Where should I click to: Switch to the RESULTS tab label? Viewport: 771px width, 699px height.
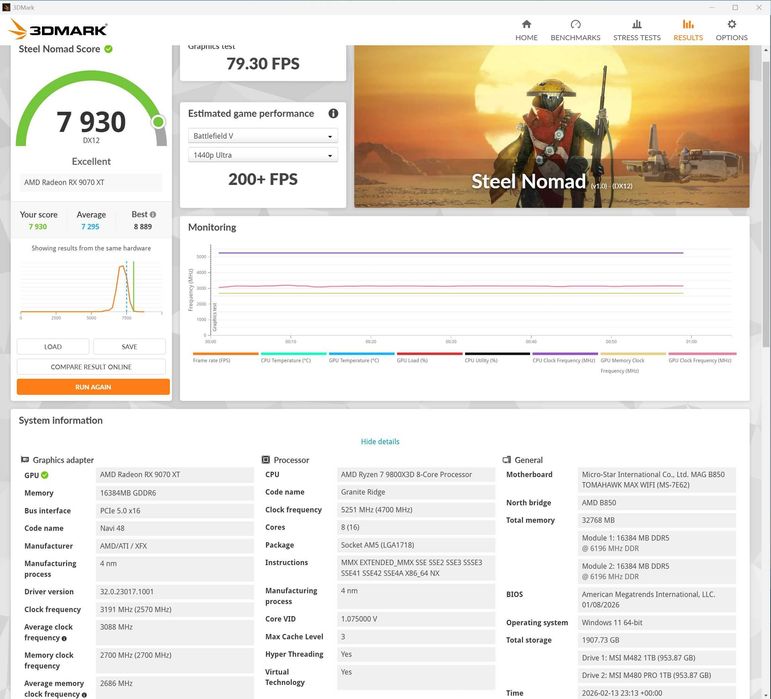point(688,37)
